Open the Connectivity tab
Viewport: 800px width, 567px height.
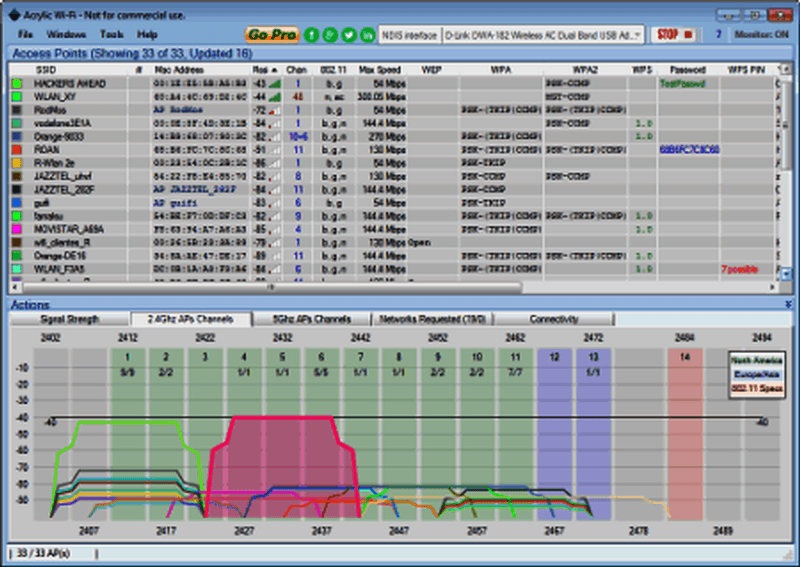click(554, 319)
